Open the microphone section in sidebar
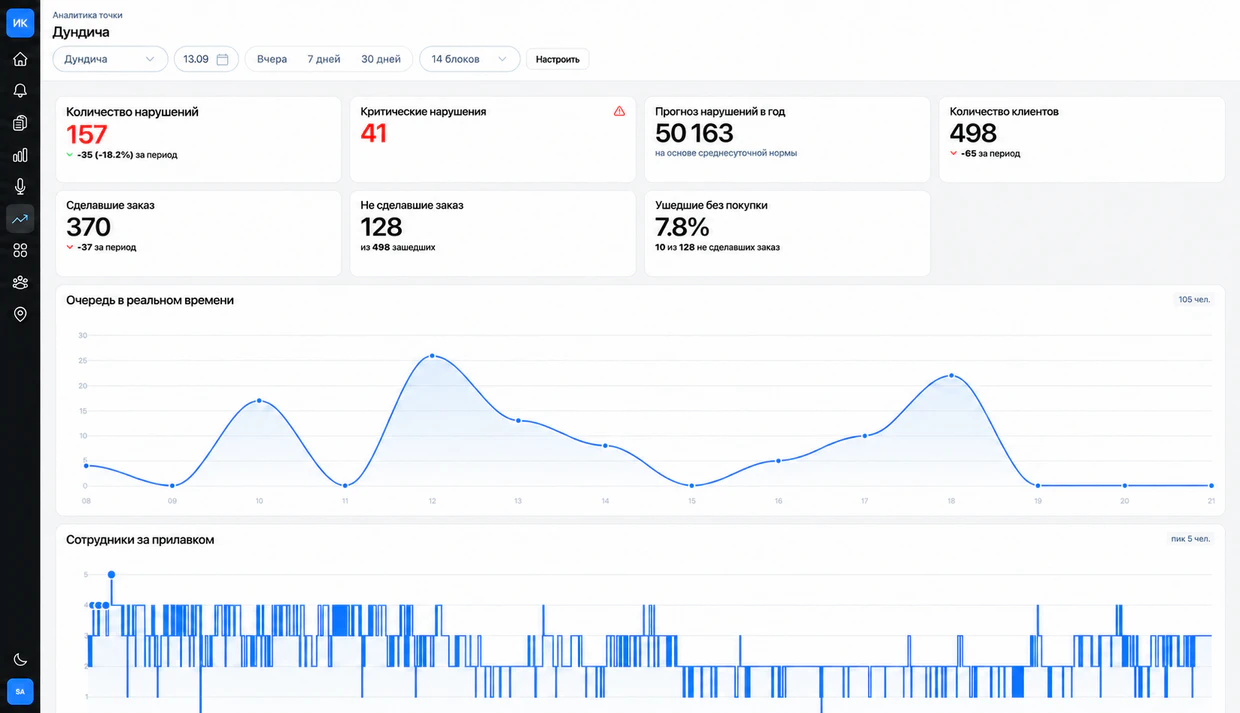Viewport: 1240px width, 713px height. point(20,187)
